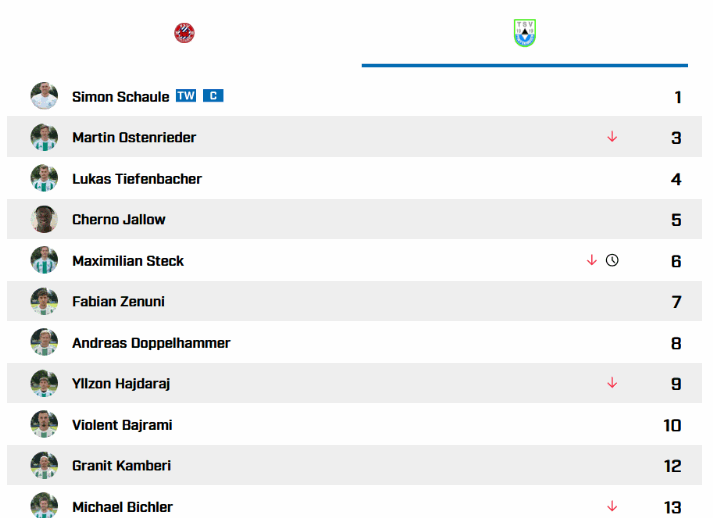Click the clock icon beside Maximilian Steck

pyautogui.click(x=612, y=260)
